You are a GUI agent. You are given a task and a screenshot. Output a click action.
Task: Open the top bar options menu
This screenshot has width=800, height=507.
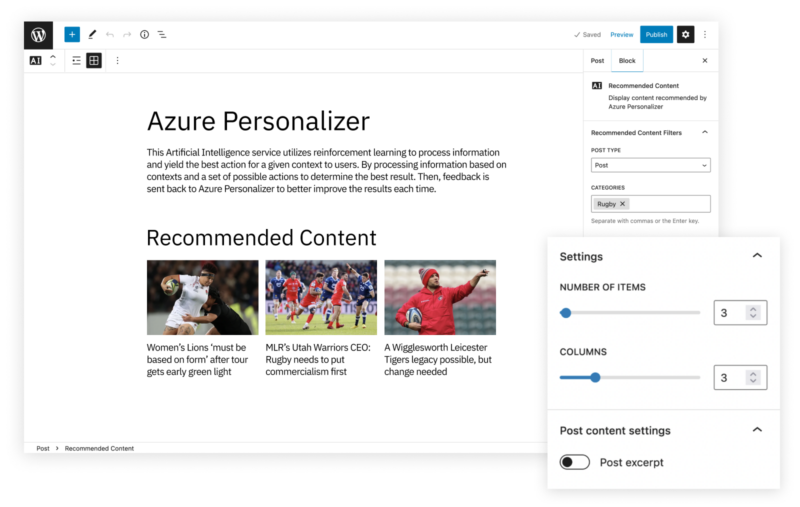tap(705, 35)
